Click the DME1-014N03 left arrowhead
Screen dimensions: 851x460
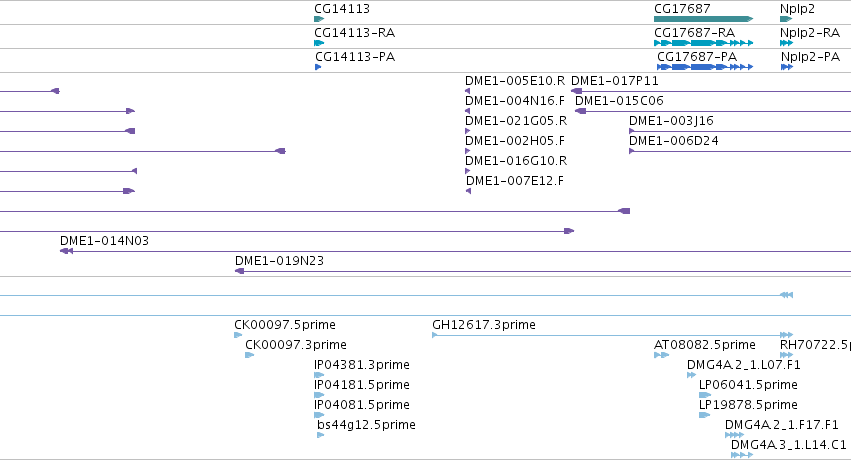[66, 251]
